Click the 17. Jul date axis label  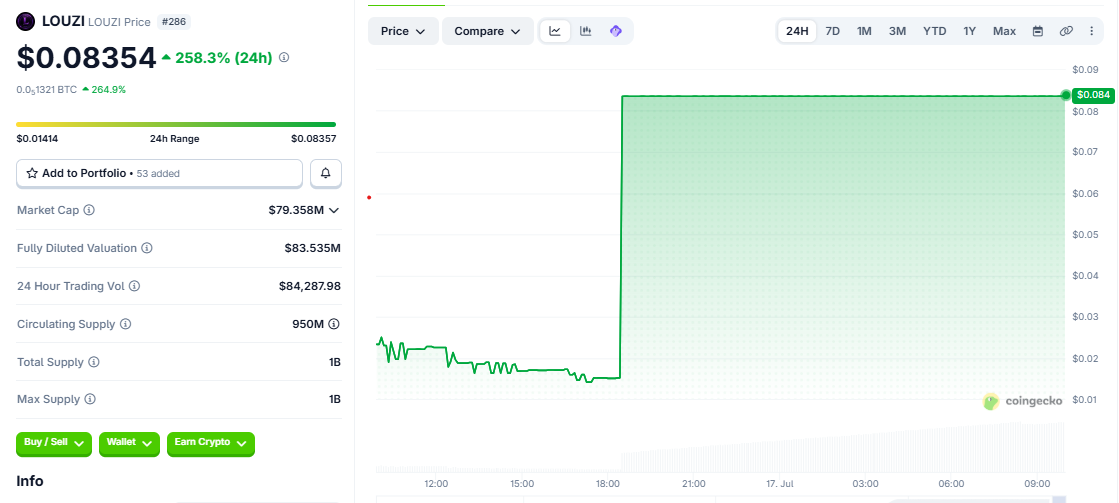pyautogui.click(x=779, y=484)
